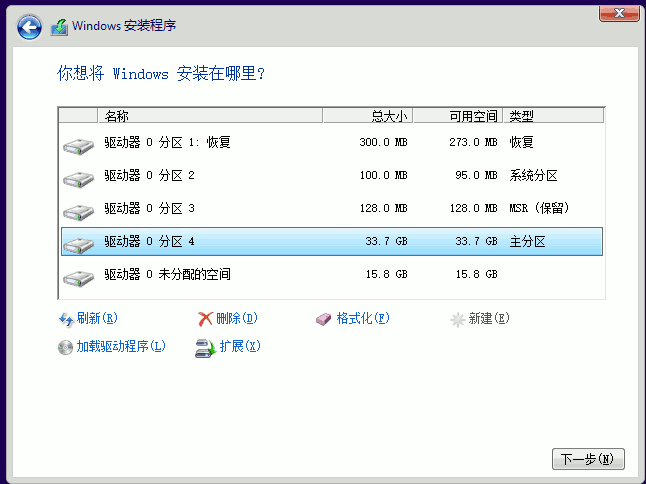
Task: Click the 95.0 MB free space cell
Action: pyautogui.click(x=476, y=175)
